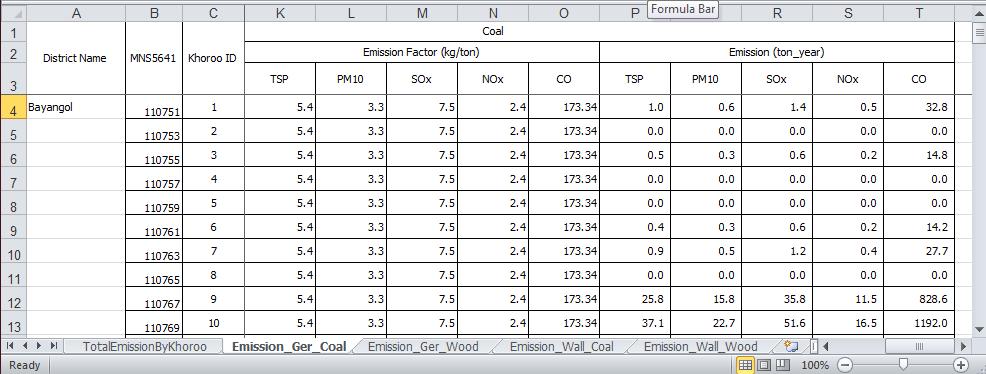Select column C header
The height and width of the screenshot is (374, 986).
pyautogui.click(x=213, y=13)
